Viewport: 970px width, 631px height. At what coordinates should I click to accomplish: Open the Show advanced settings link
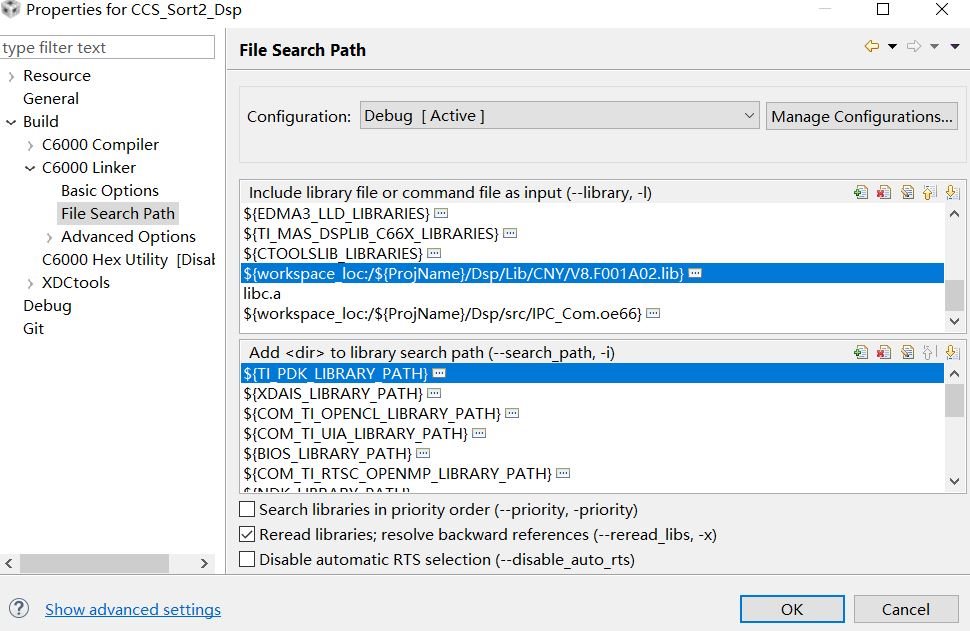pos(133,609)
